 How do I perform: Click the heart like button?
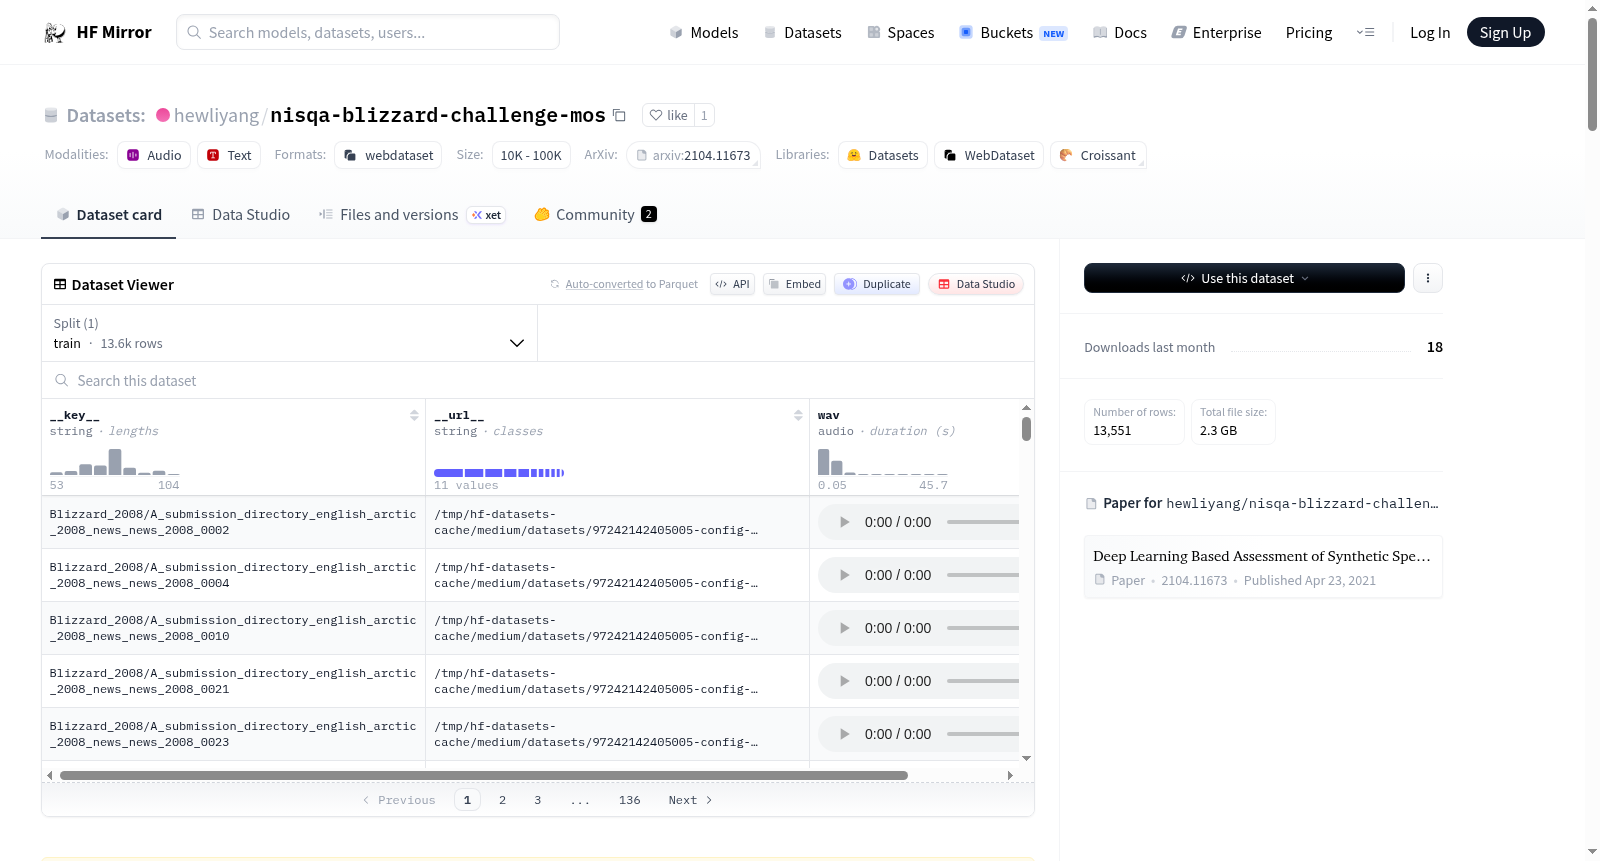click(669, 115)
